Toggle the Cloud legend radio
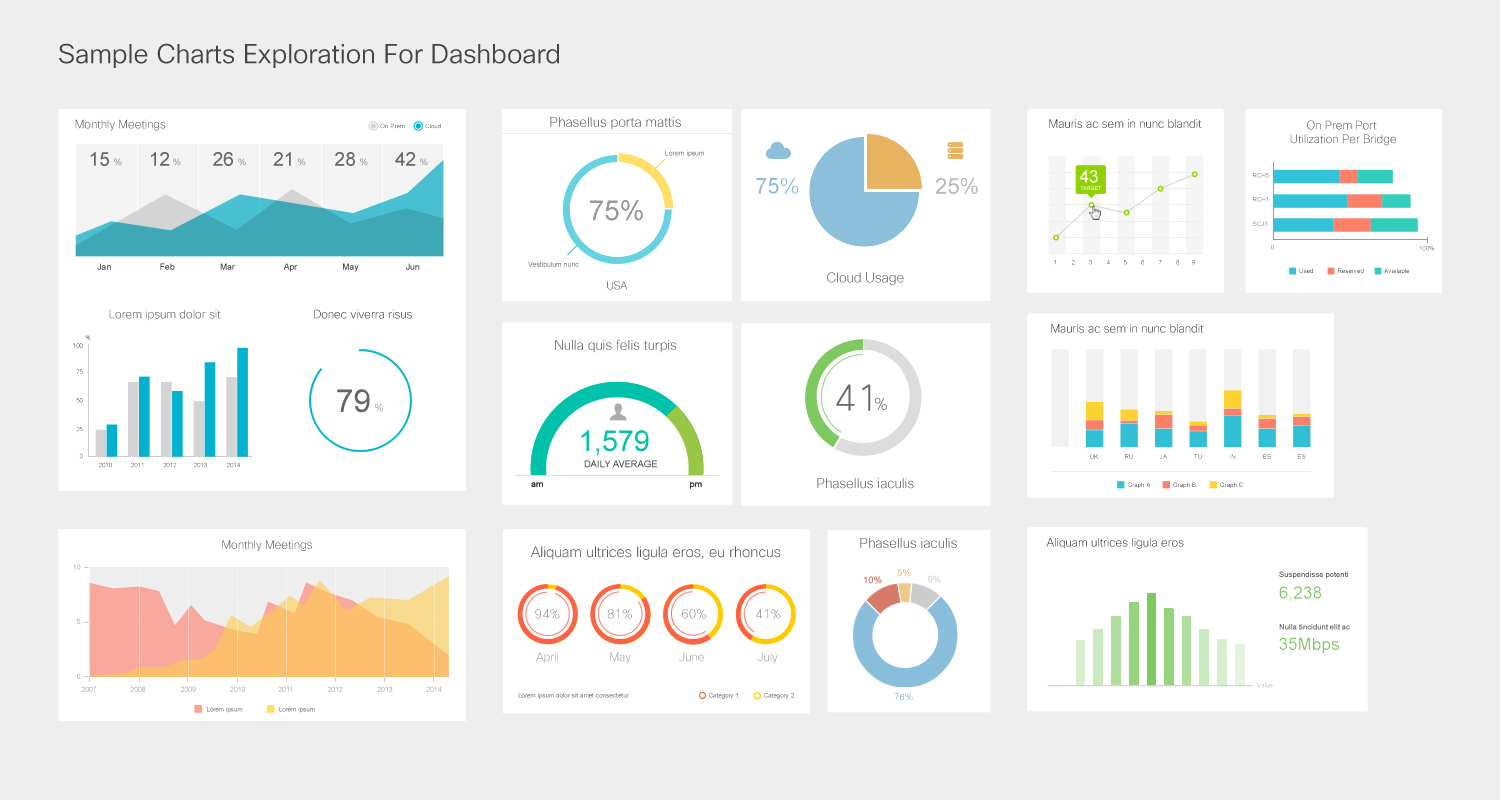The width and height of the screenshot is (1500, 800). coord(418,126)
